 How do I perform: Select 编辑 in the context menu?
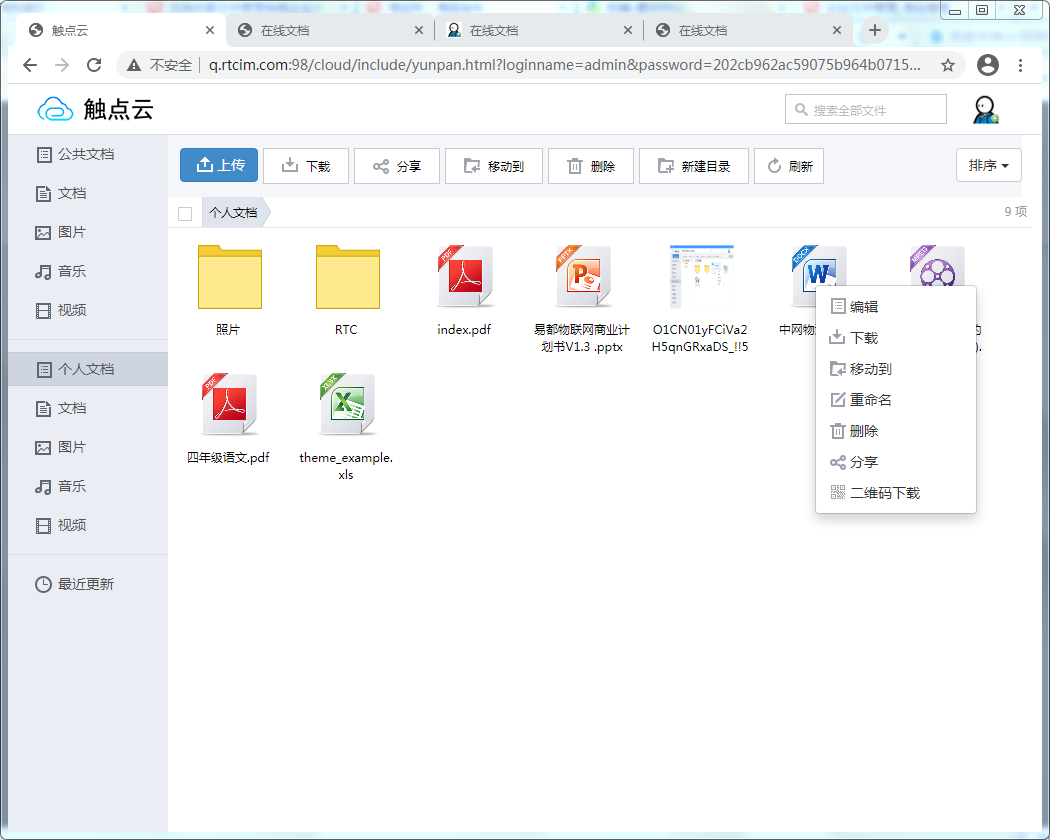pos(864,307)
